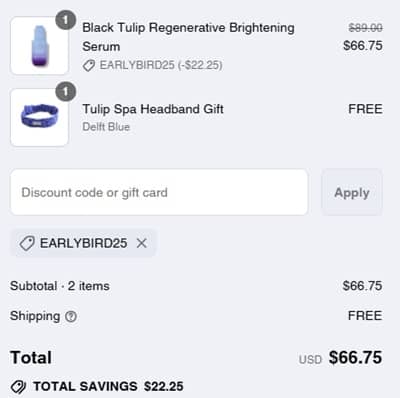Screen dimensions: 400x398
Task: Click the Shipping help question icon
Action: click(x=71, y=316)
